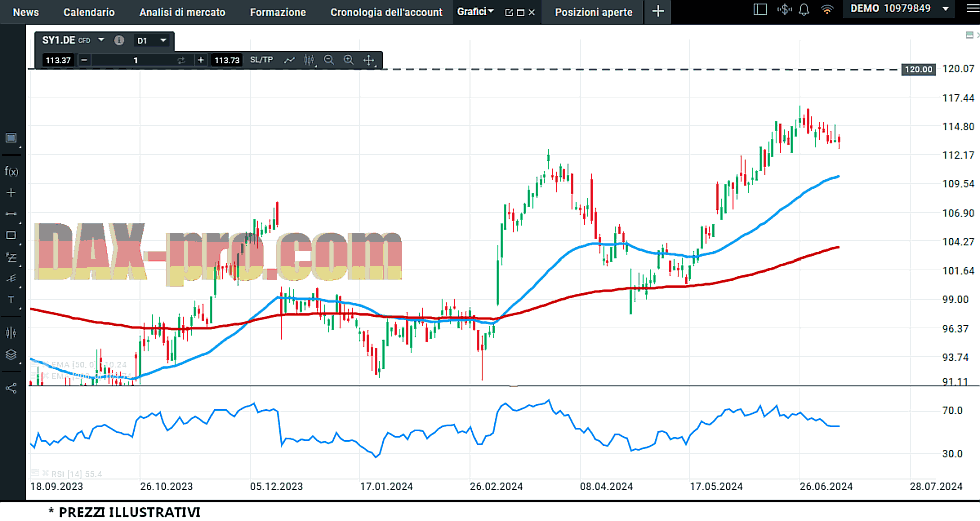Image resolution: width=980 pixels, height=521 pixels.
Task: Toggle the volume swap arrows in order box
Action: pyautogui.click(x=181, y=60)
